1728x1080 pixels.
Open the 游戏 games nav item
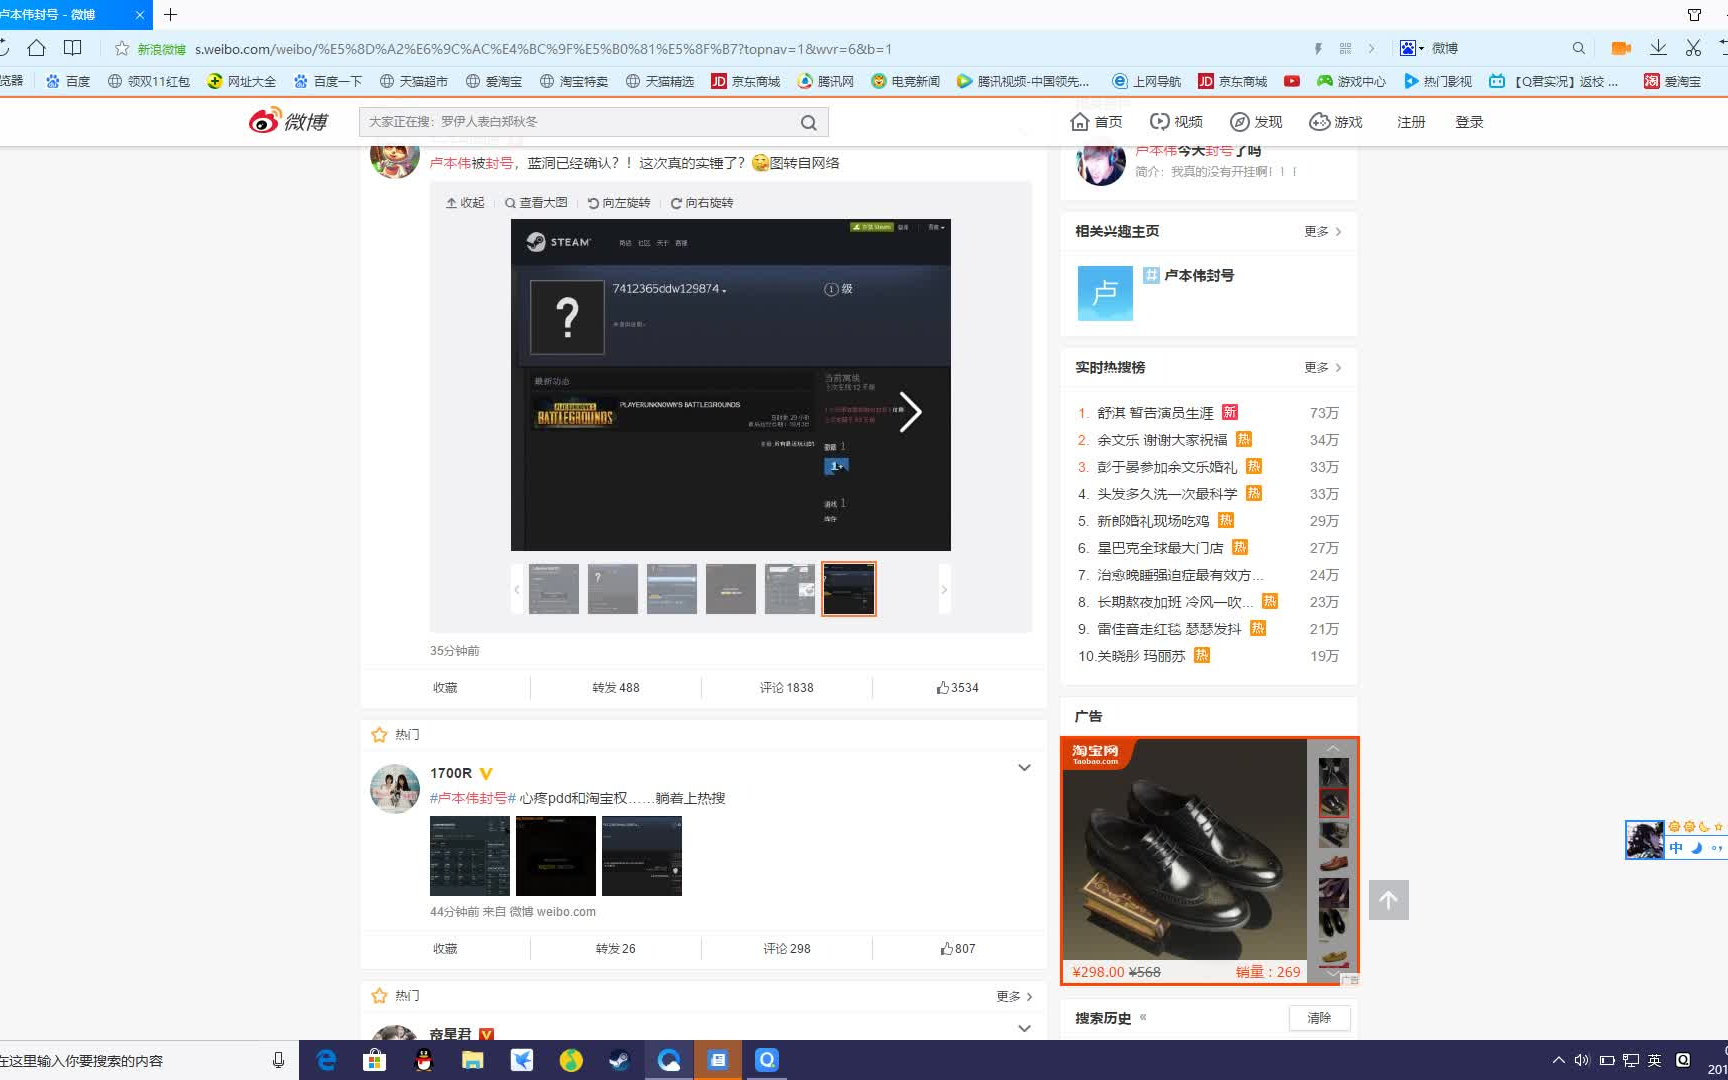(1336, 122)
